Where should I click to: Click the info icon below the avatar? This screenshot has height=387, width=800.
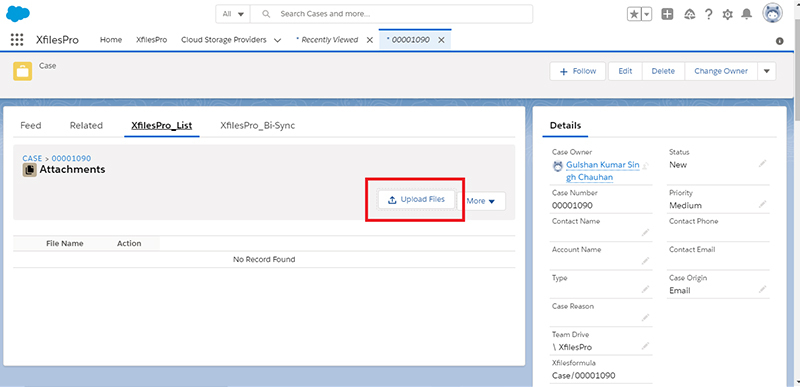click(x=780, y=41)
